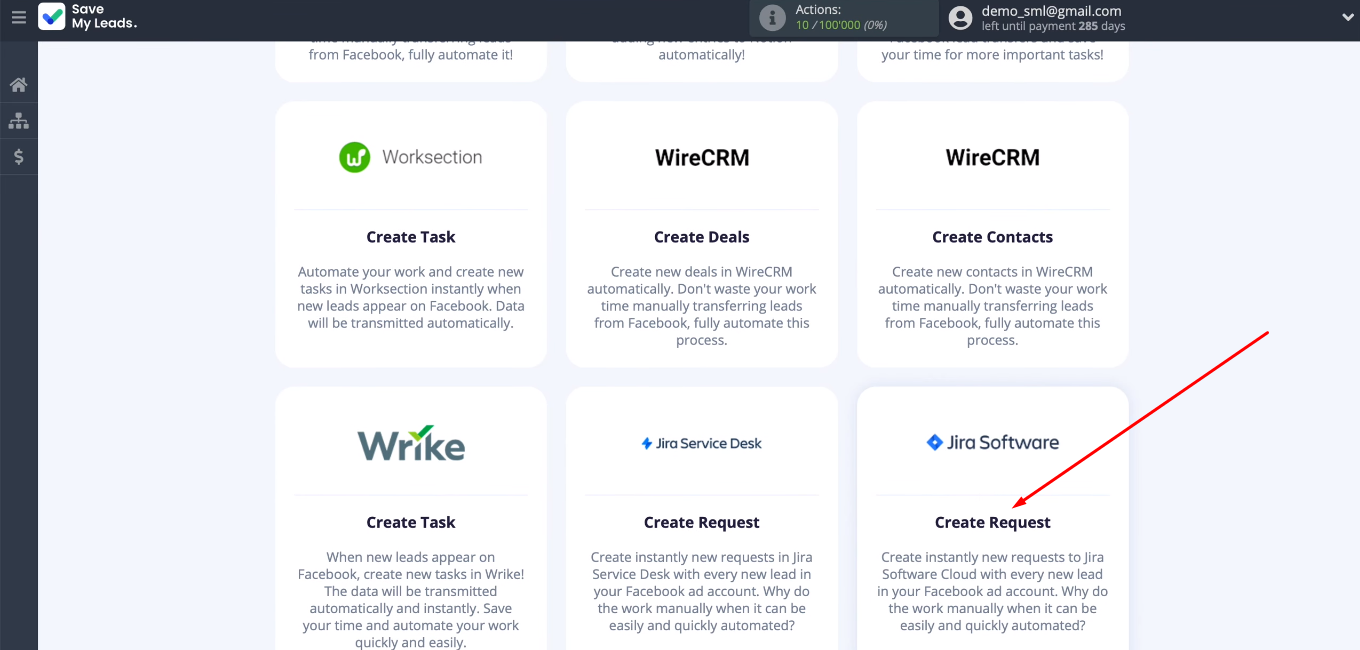
Task: Select WireCRM Create Deals heading
Action: click(702, 237)
